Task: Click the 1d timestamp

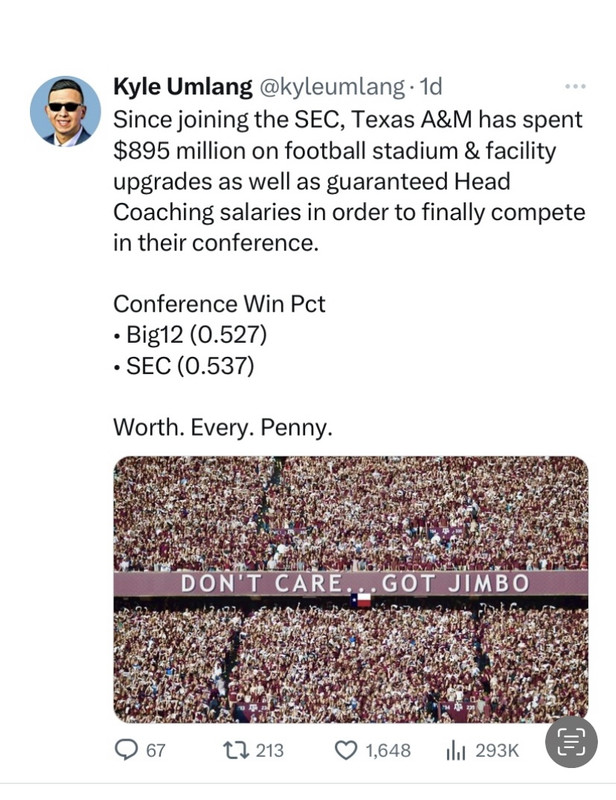Action: [x=430, y=87]
